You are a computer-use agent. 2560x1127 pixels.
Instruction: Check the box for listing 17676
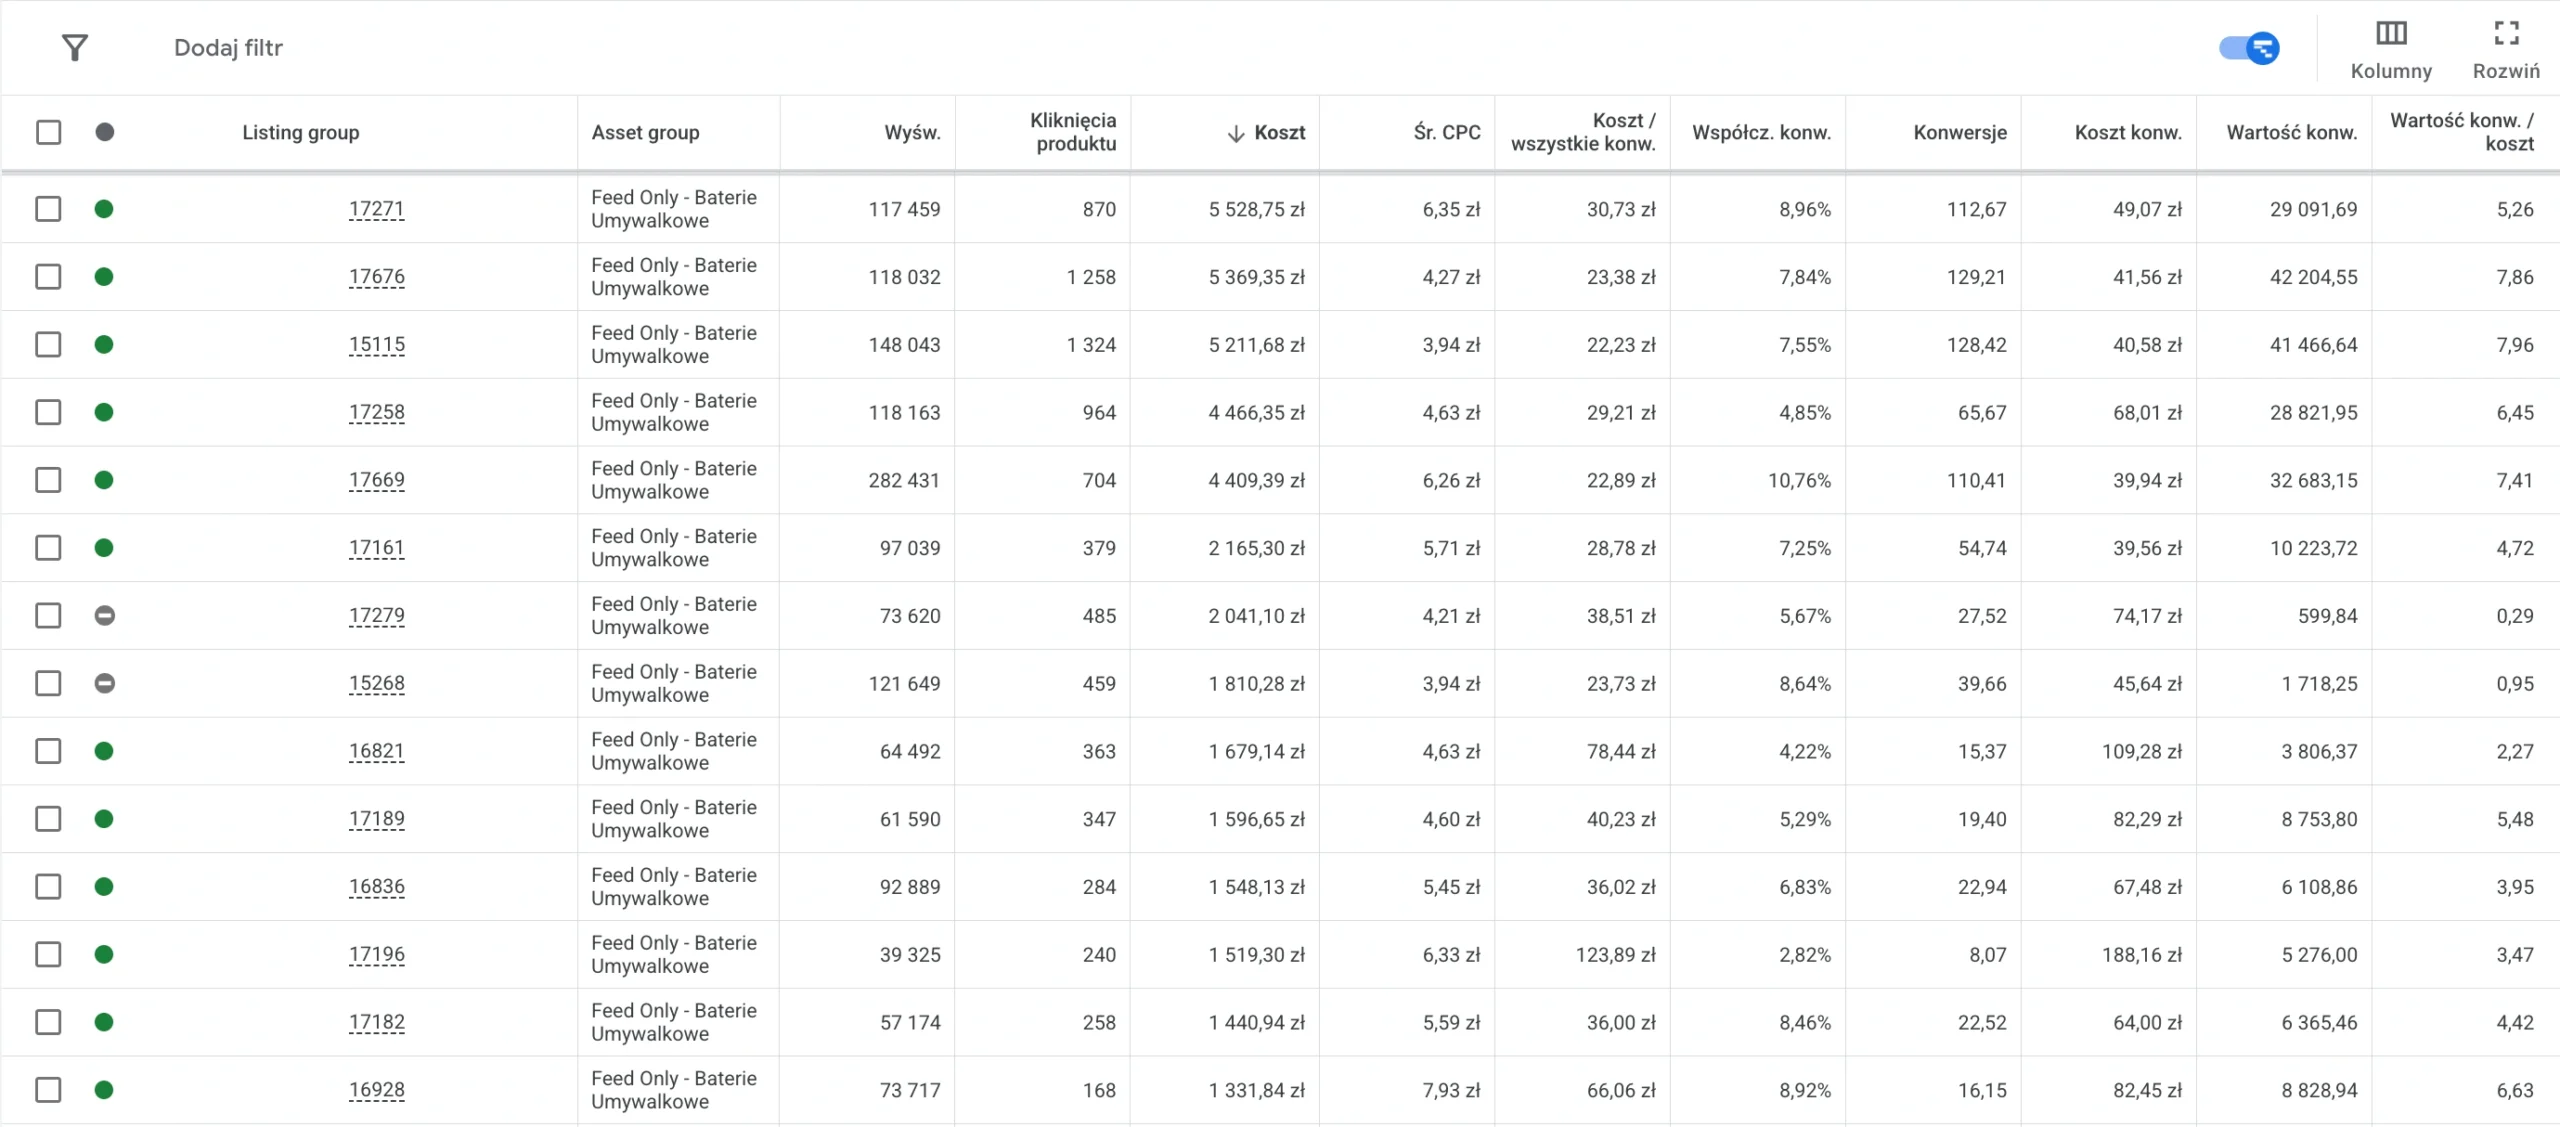pos(48,277)
